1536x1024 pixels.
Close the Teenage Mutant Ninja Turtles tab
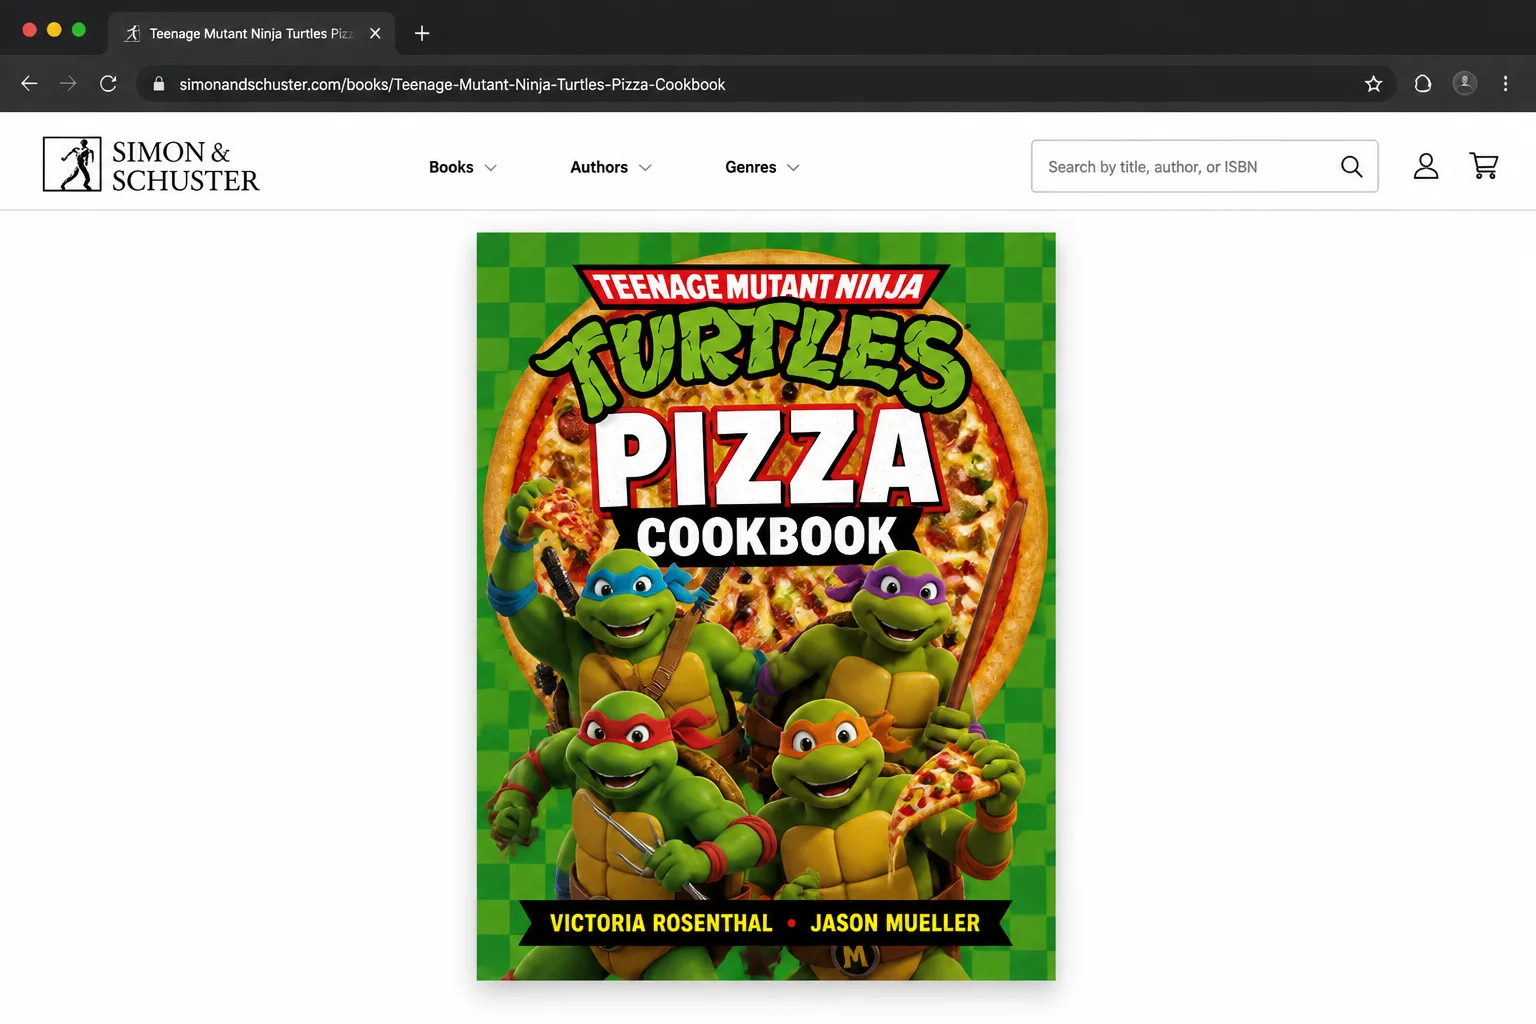tap(375, 33)
